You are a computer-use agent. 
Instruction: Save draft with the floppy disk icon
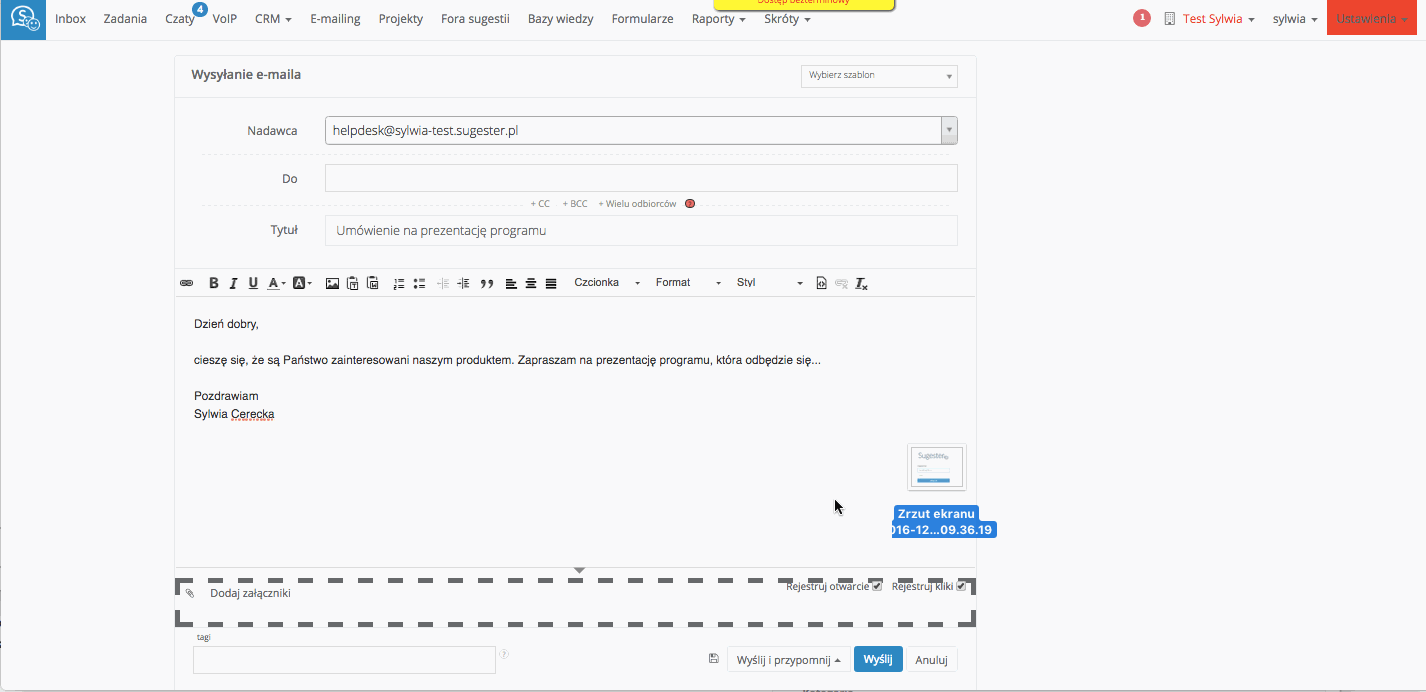click(x=713, y=658)
